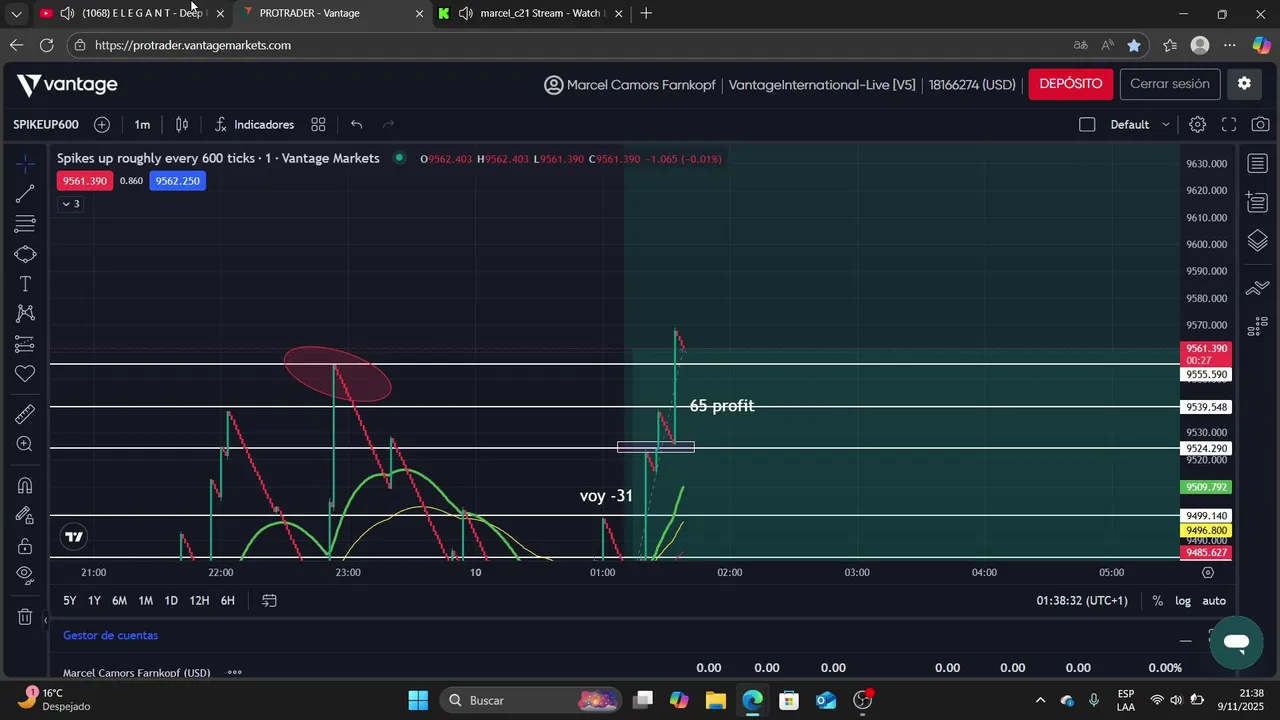
Task: Redo the chart action
Action: pos(389,125)
